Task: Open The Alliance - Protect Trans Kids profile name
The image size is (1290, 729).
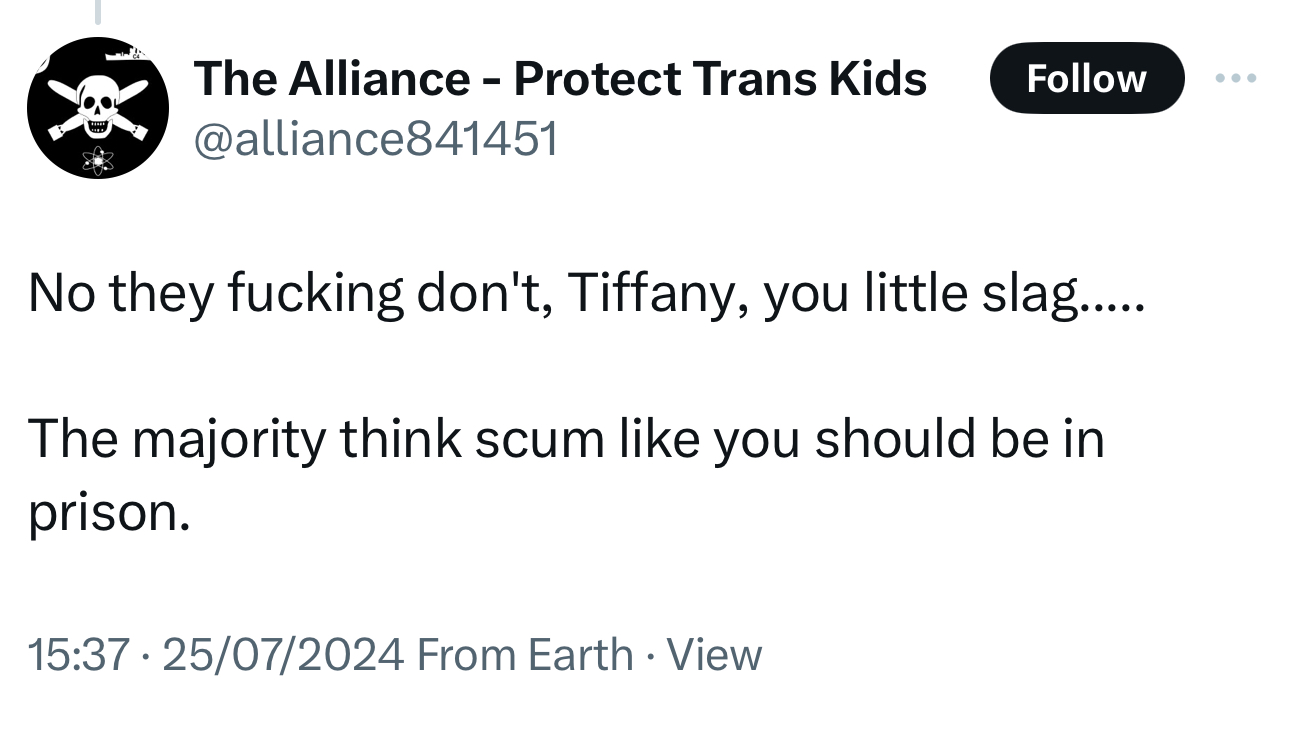Action: 560,78
